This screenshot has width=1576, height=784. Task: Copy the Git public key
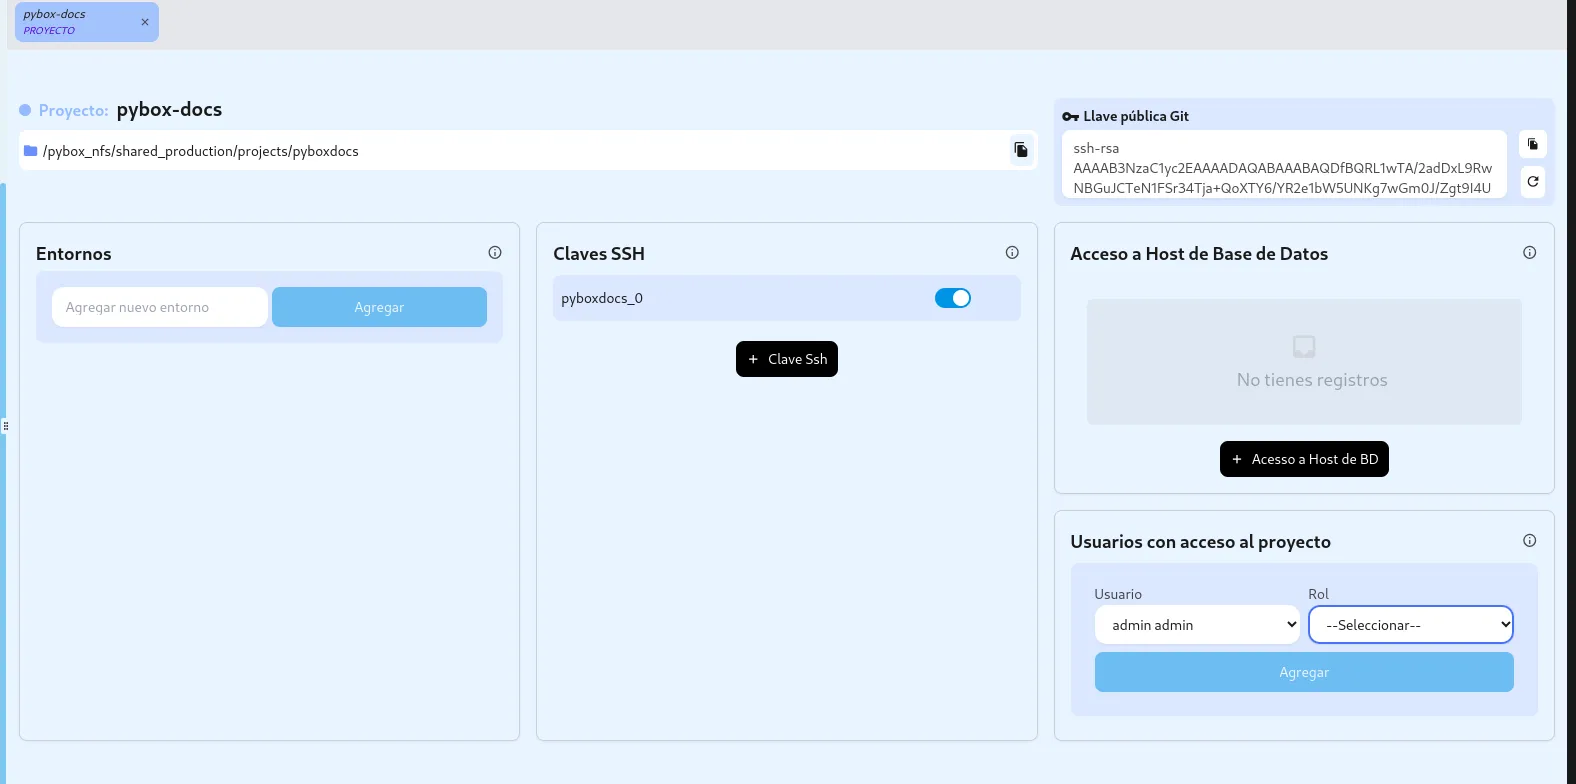(1533, 144)
